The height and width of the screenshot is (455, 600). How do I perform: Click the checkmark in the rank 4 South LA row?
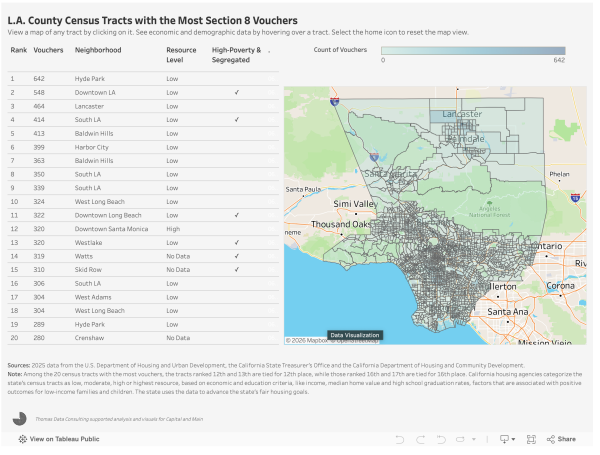(x=237, y=120)
